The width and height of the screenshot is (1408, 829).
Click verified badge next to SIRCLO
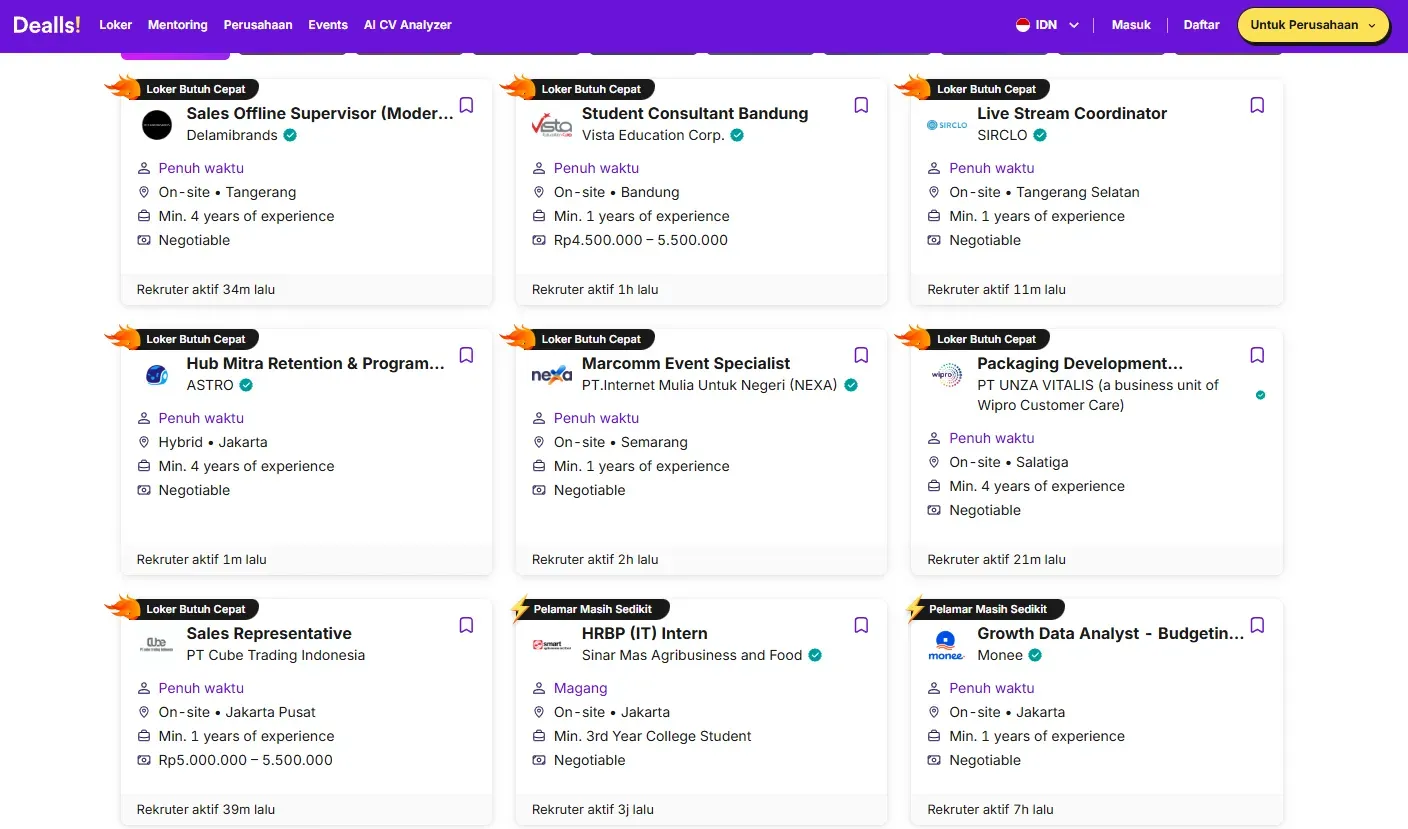point(1040,135)
